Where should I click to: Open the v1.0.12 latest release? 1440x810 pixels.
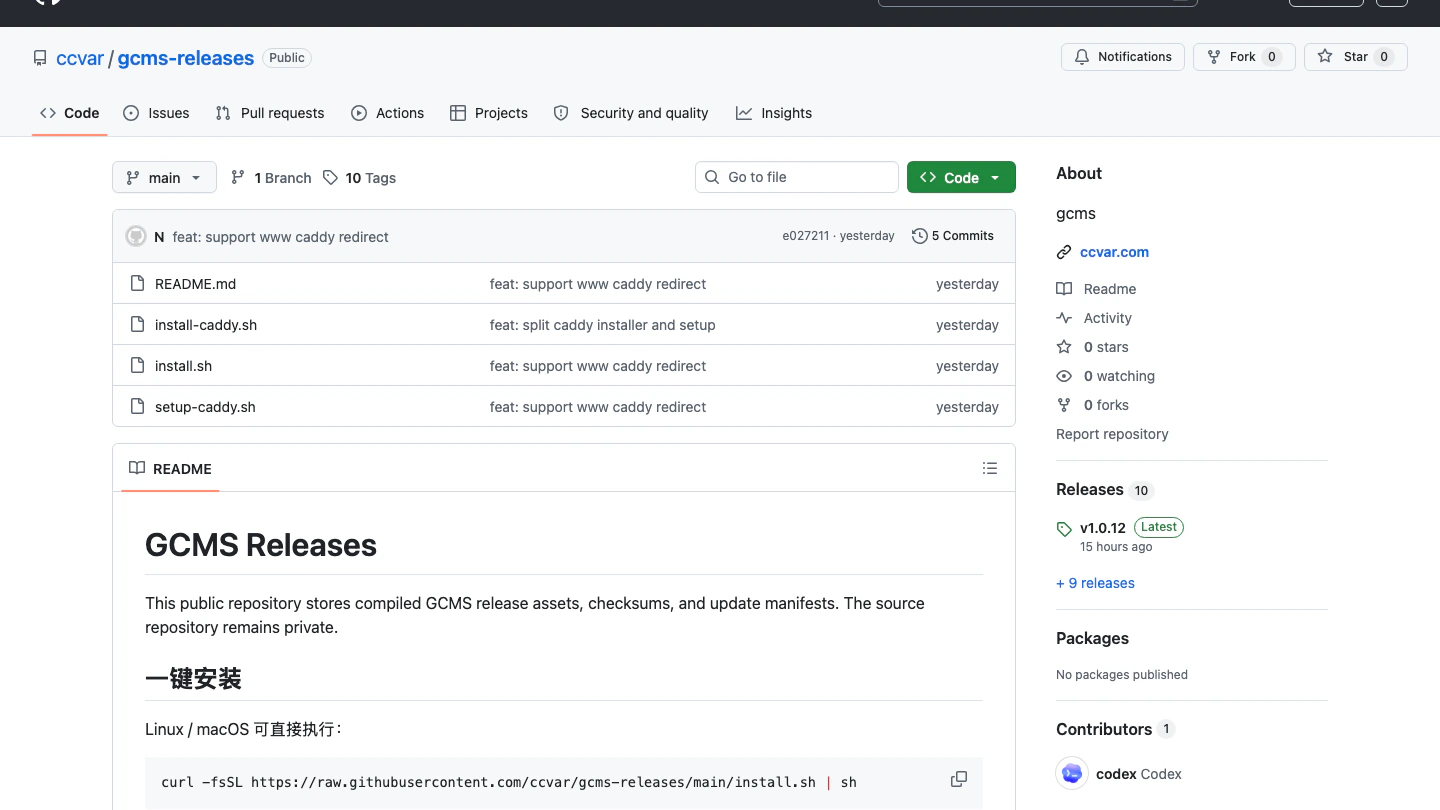pyautogui.click(x=1103, y=528)
